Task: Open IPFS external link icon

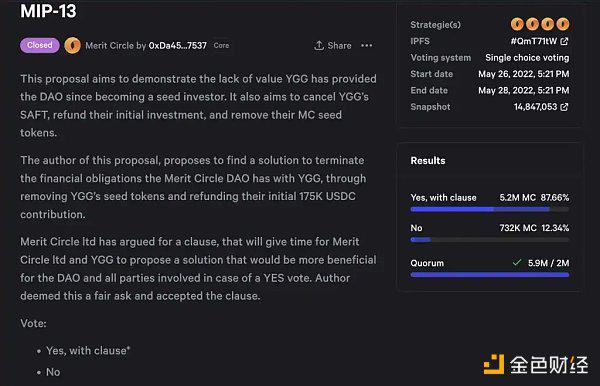Action: pyautogui.click(x=564, y=41)
